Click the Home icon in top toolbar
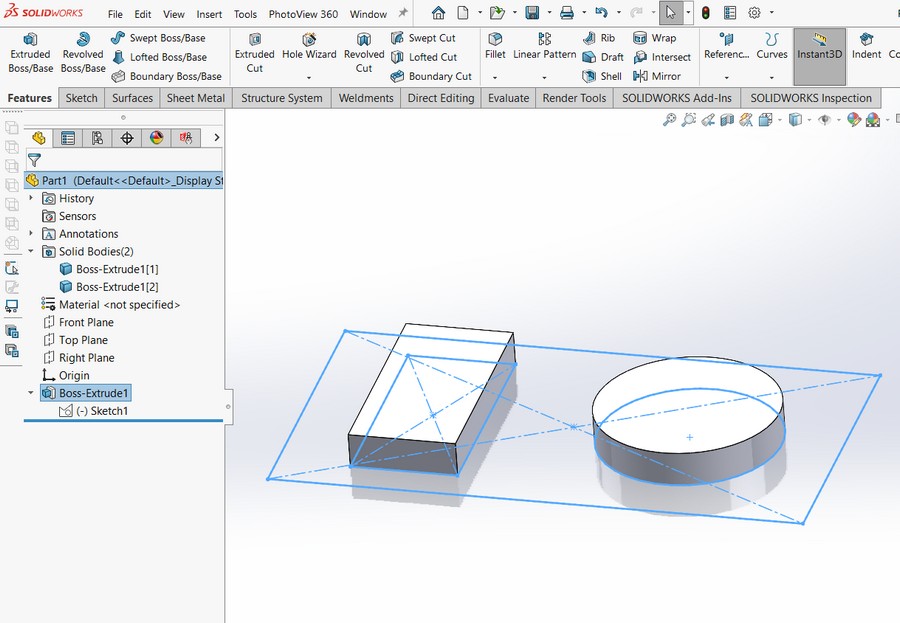The width and height of the screenshot is (900, 623). coord(439,13)
